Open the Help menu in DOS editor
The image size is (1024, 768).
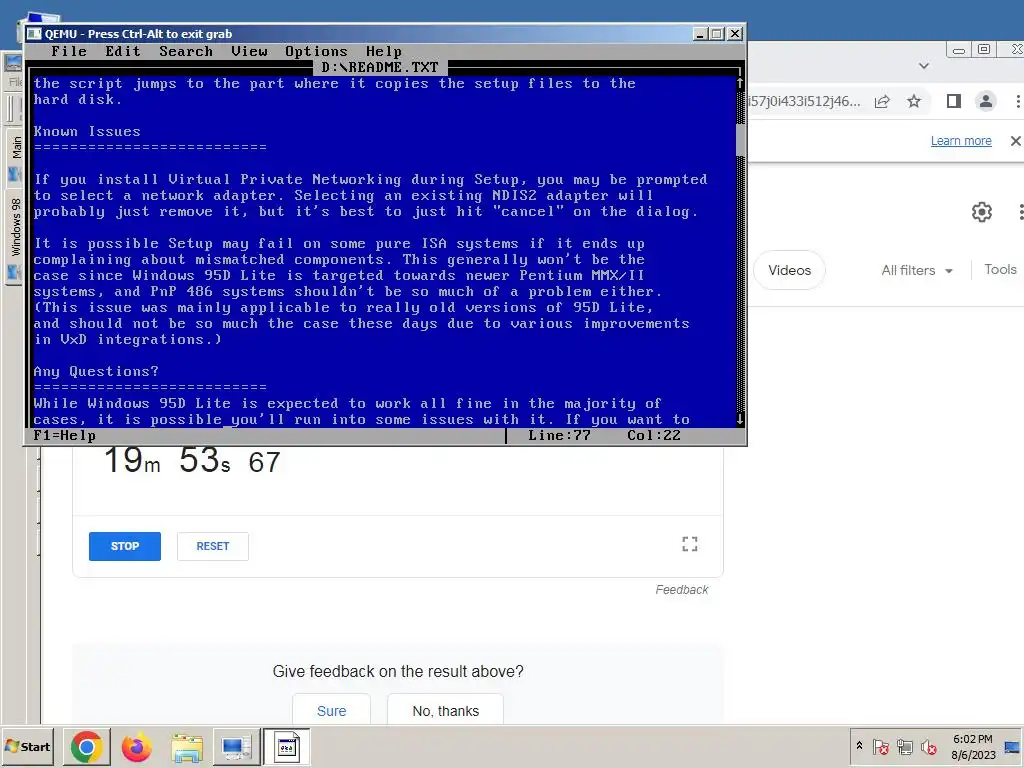(x=383, y=52)
